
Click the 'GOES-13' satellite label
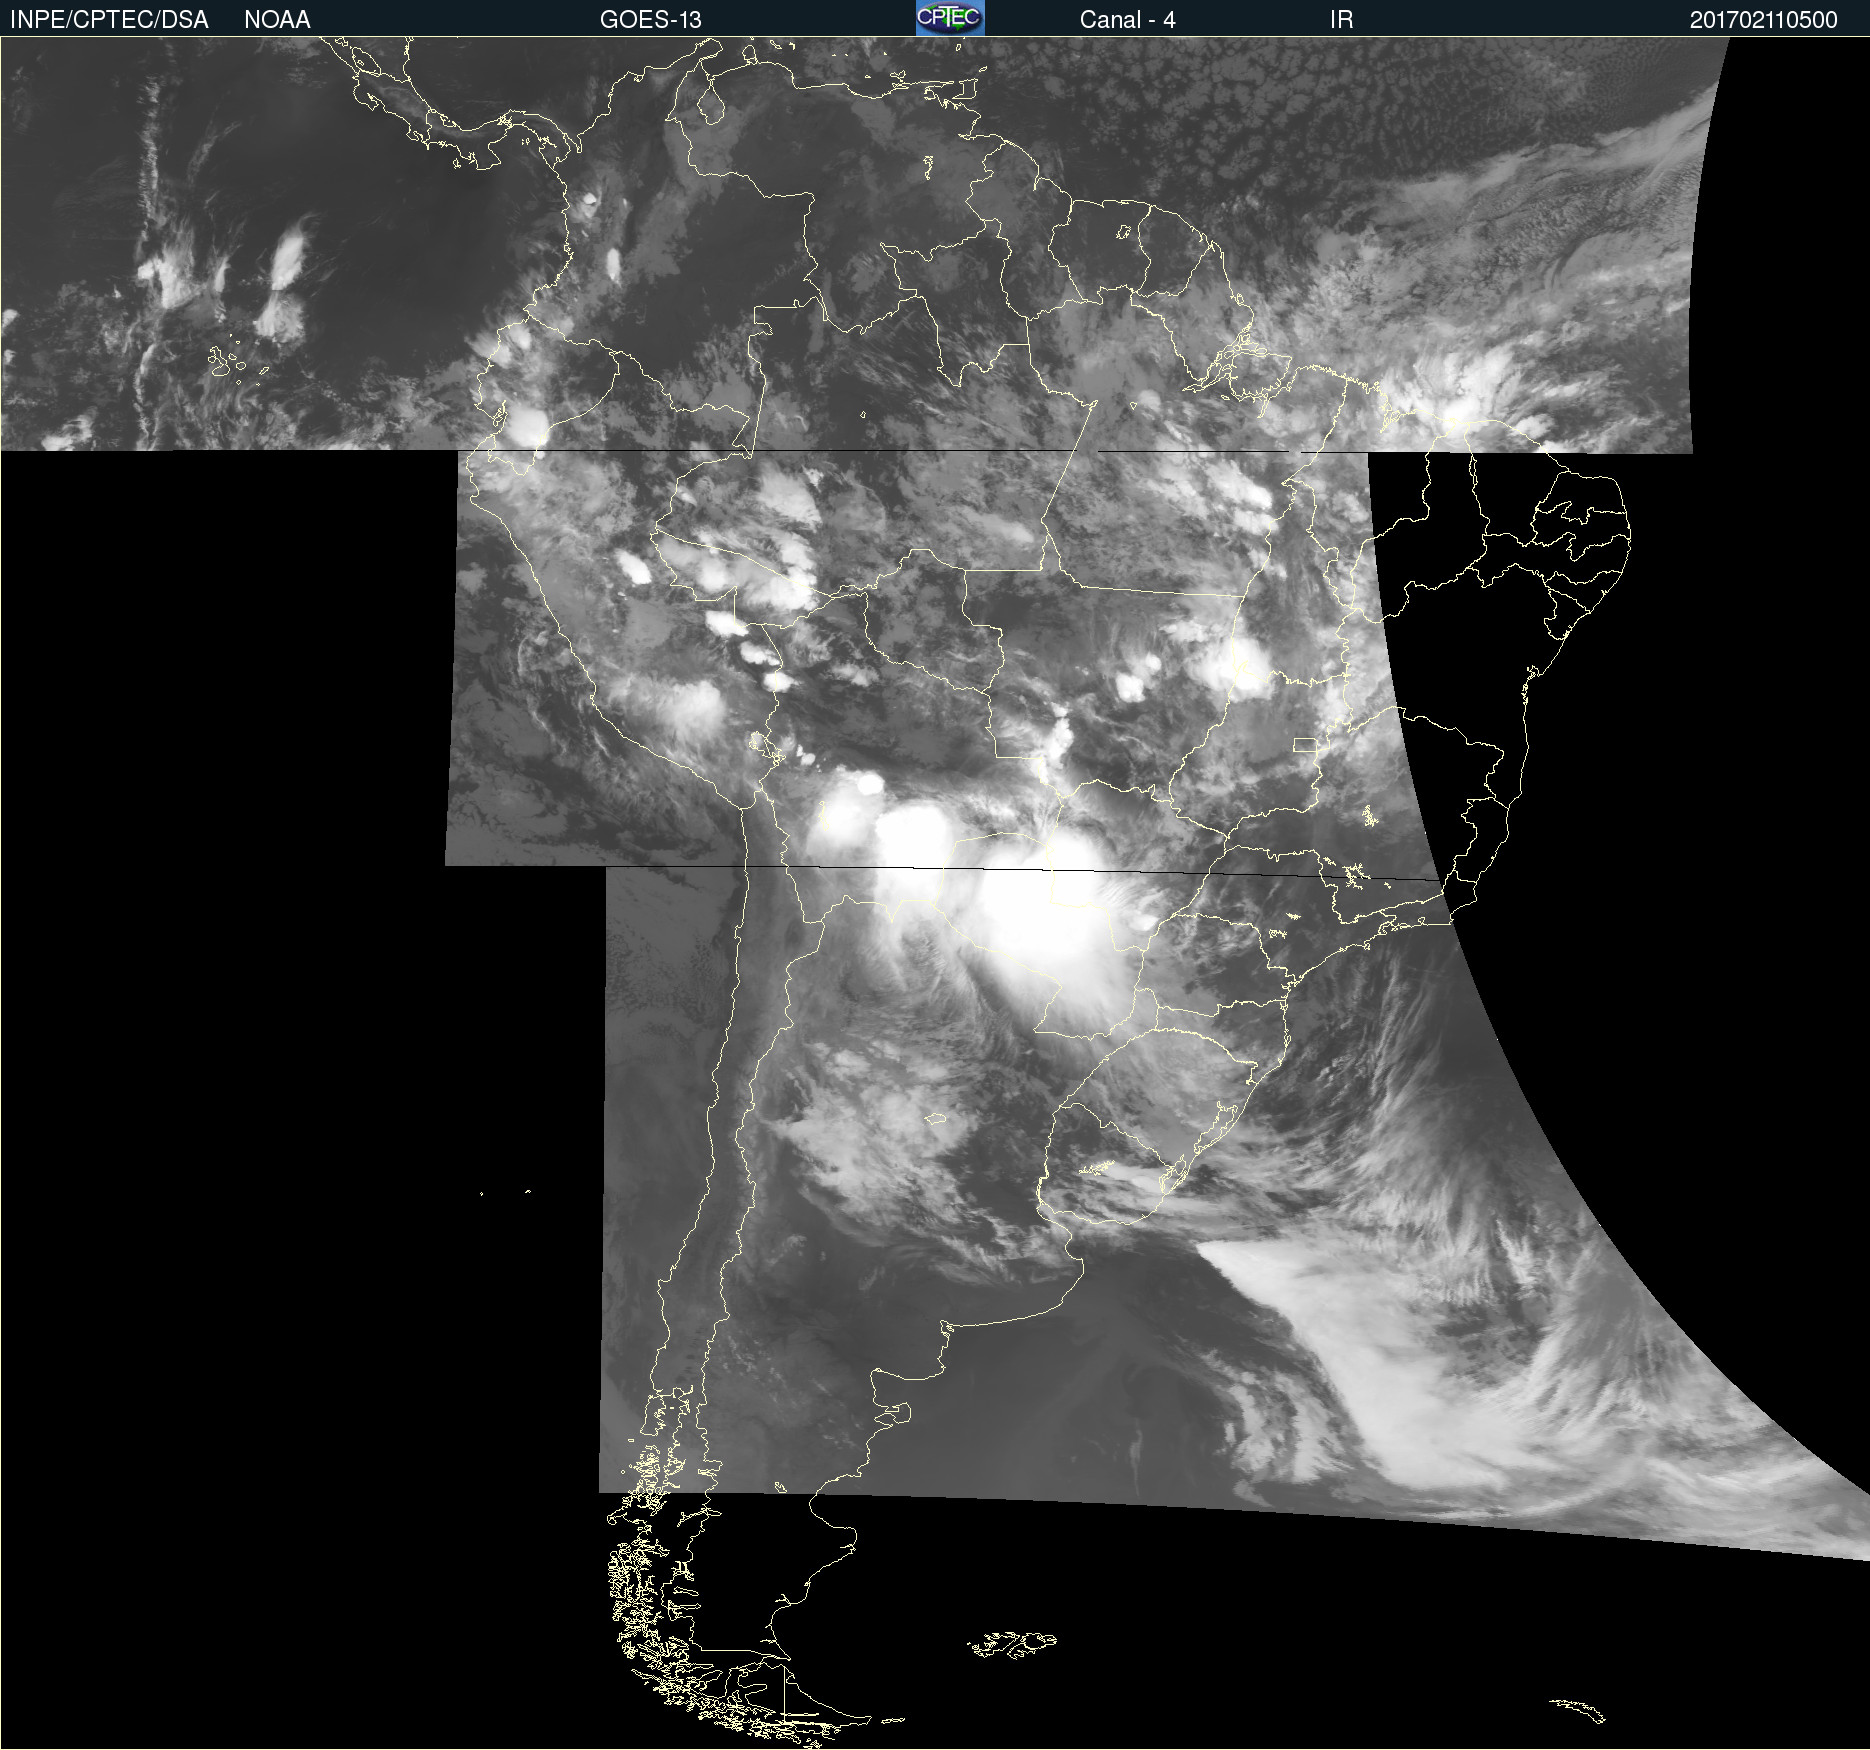[650, 20]
